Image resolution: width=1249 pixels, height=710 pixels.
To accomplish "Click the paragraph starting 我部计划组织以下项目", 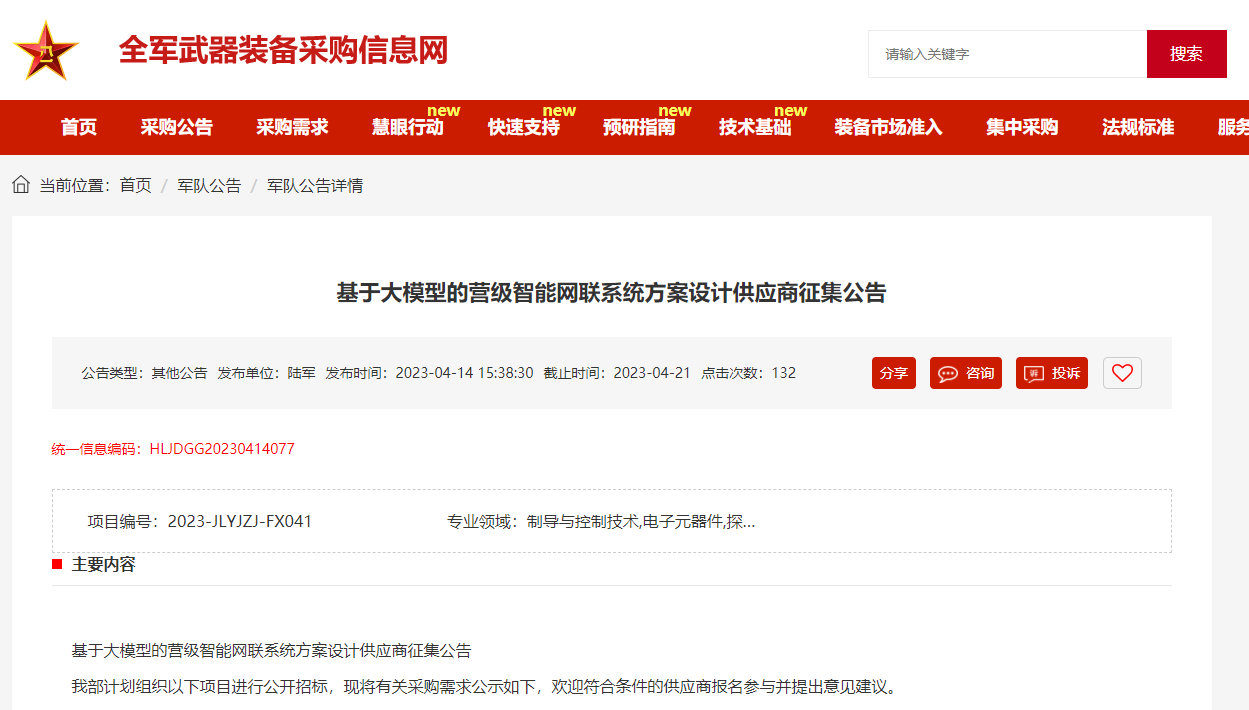I will click(x=485, y=687).
